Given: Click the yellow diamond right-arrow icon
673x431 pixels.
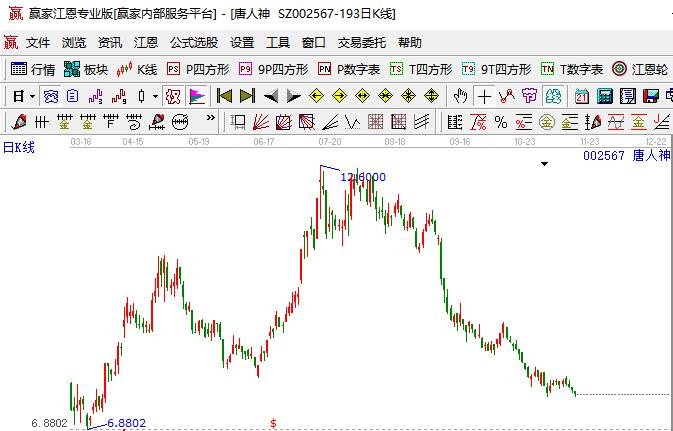Looking at the screenshot, I should point(340,96).
